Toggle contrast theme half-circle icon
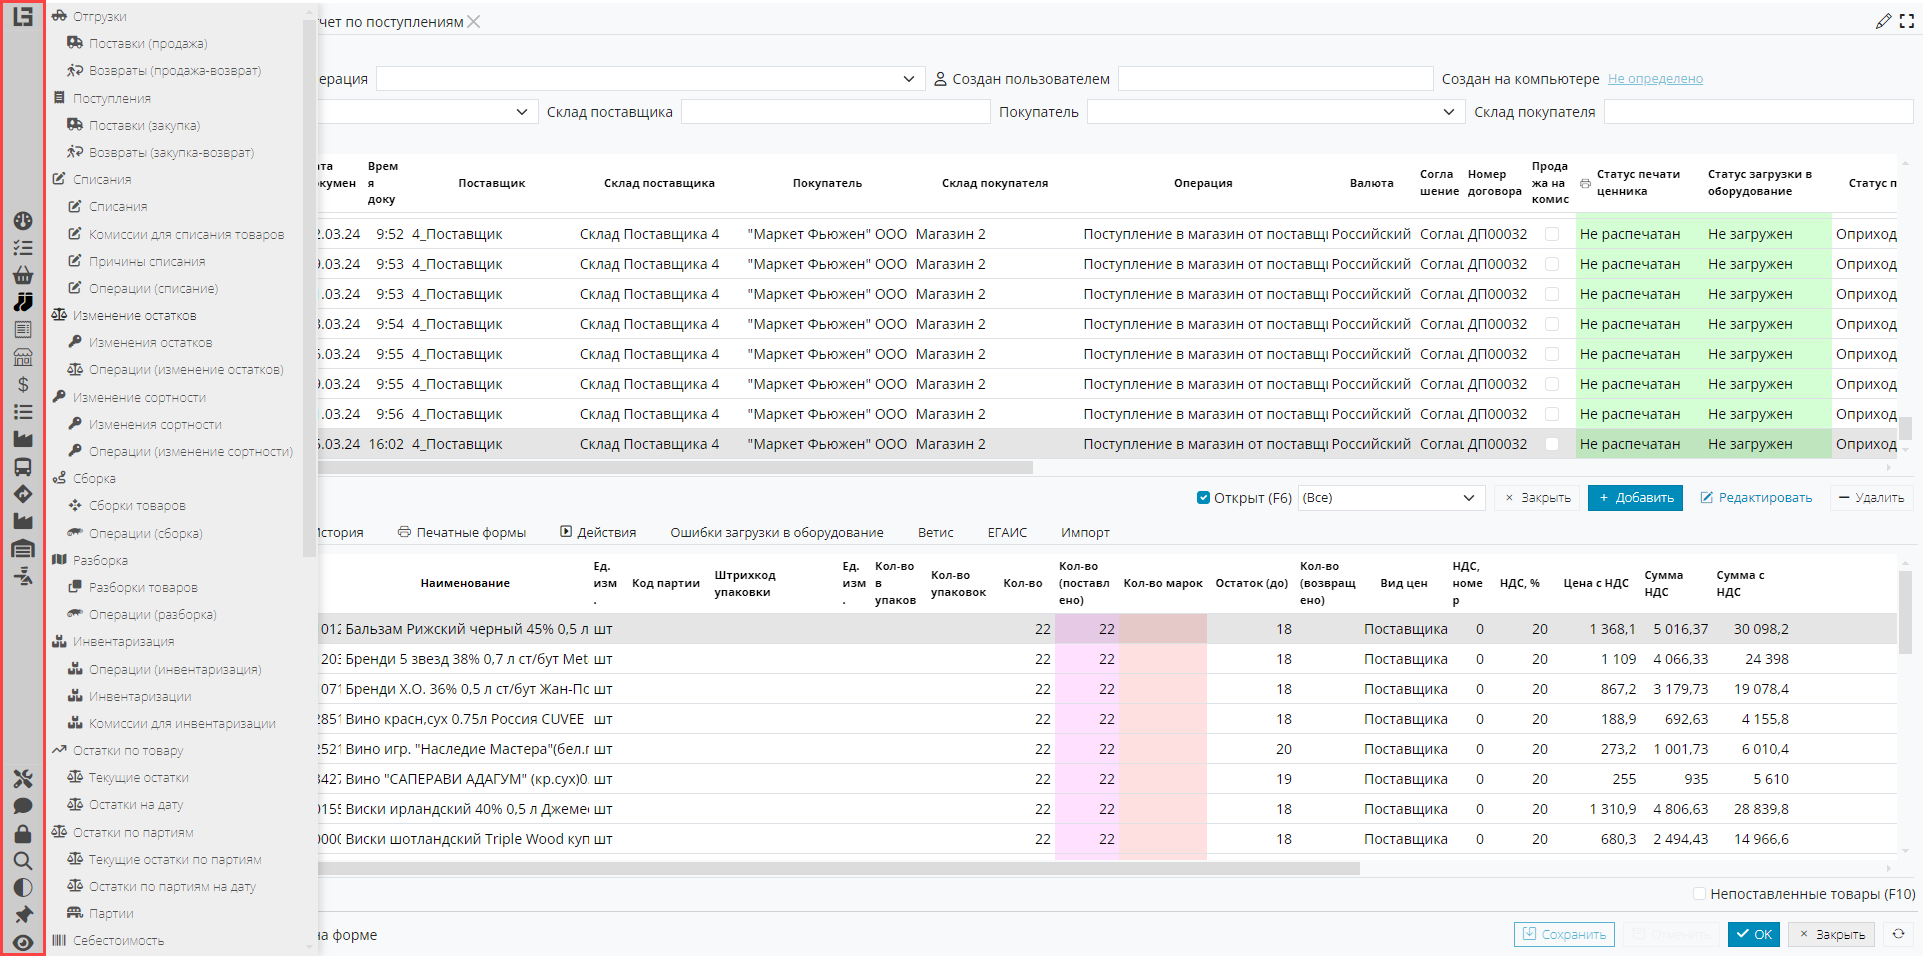This screenshot has height=956, width=1923. [22, 887]
